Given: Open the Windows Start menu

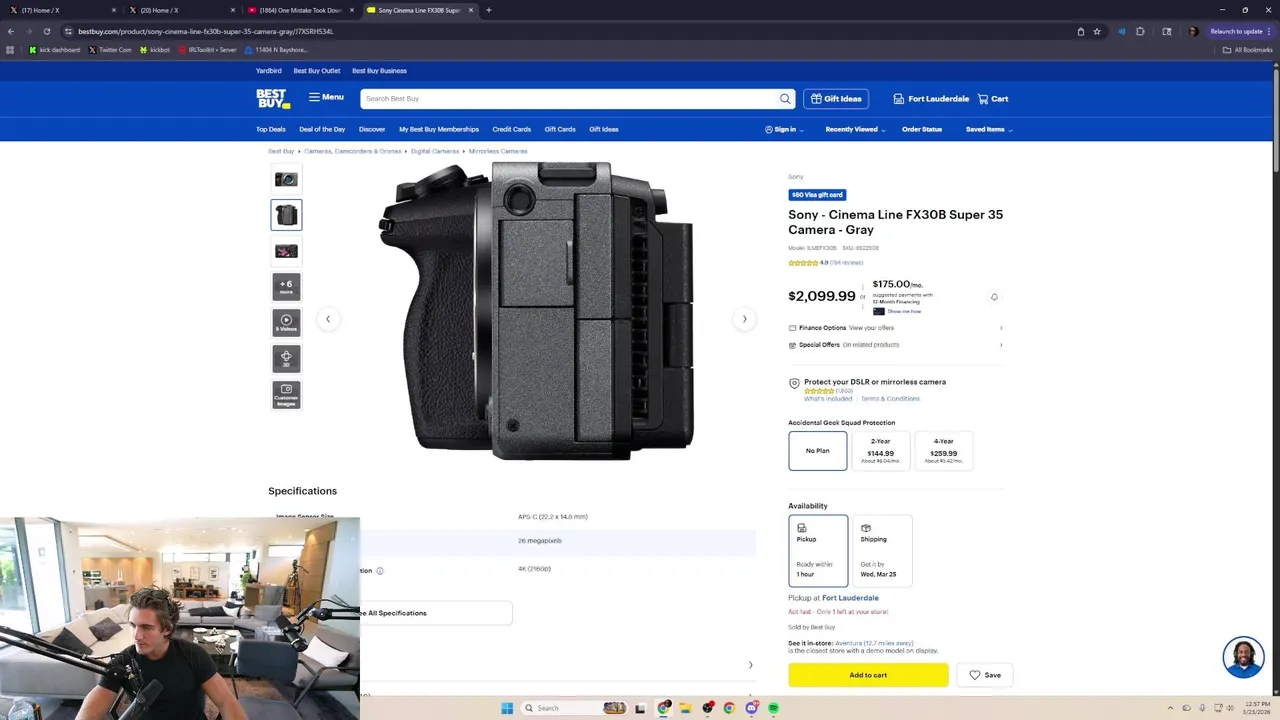Looking at the screenshot, I should point(507,708).
